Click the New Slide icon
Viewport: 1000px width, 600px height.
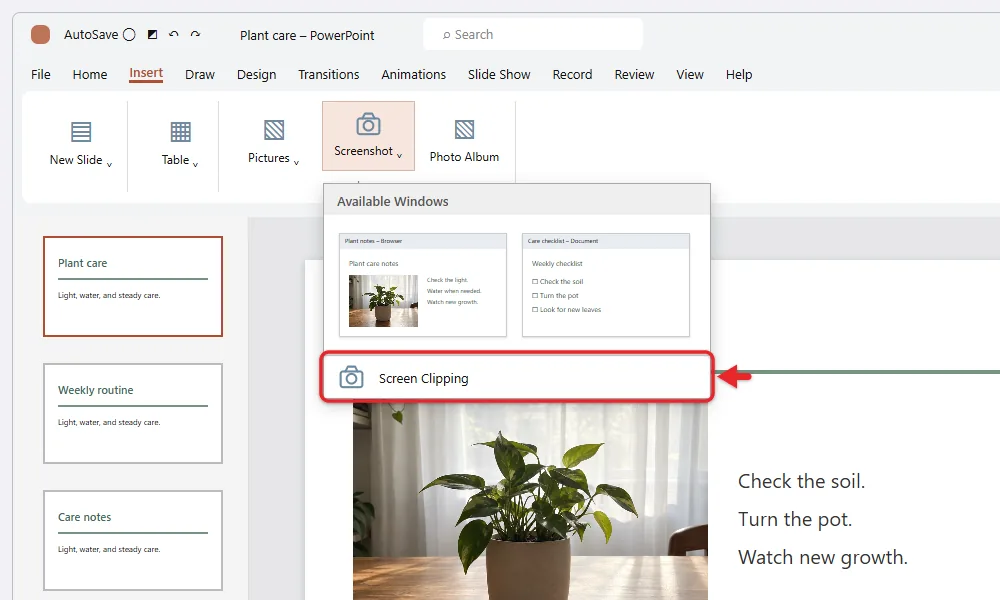click(x=81, y=132)
